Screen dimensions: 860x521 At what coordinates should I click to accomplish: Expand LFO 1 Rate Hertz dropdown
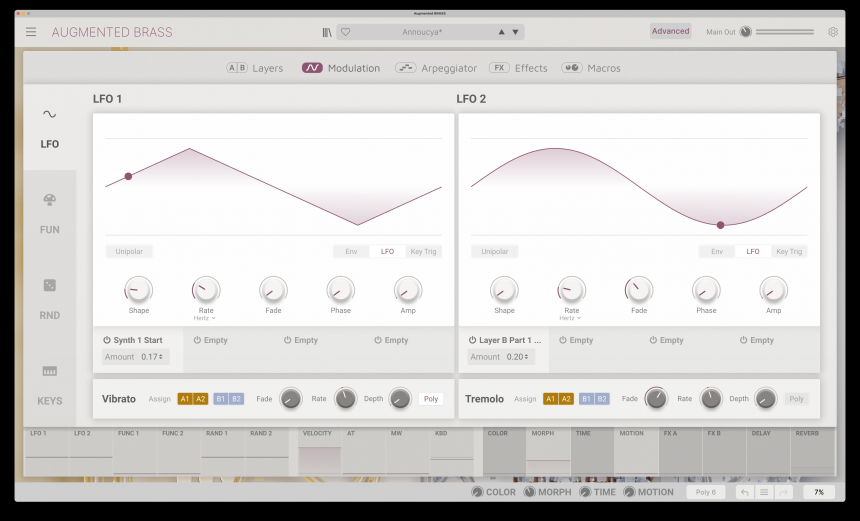pos(205,318)
